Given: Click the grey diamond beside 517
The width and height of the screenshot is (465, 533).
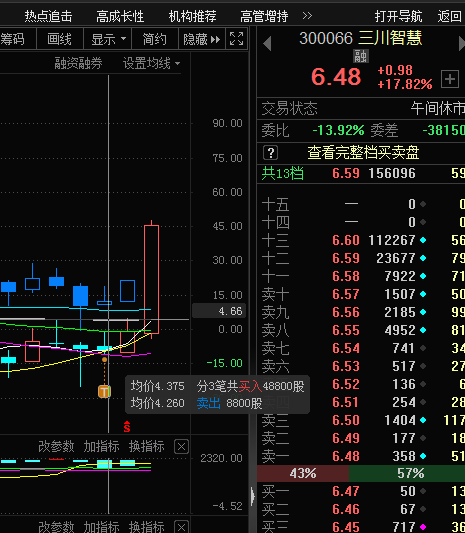Looking at the screenshot, I should [x=423, y=366].
